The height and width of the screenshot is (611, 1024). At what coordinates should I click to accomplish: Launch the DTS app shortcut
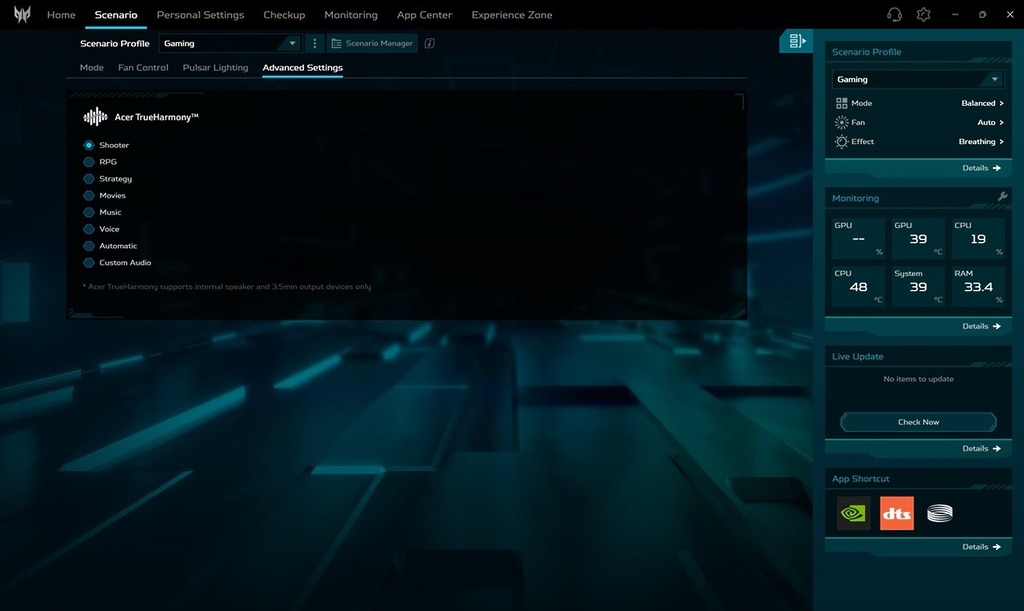tap(897, 513)
